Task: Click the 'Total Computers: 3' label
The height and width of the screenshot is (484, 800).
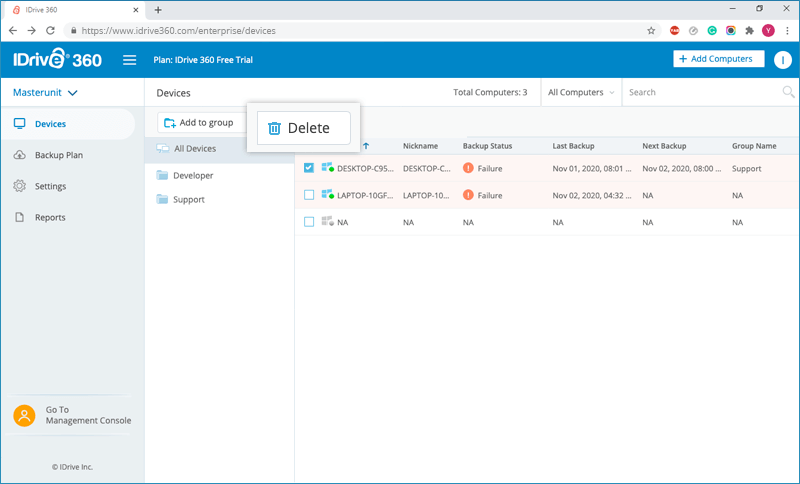Action: click(x=490, y=92)
